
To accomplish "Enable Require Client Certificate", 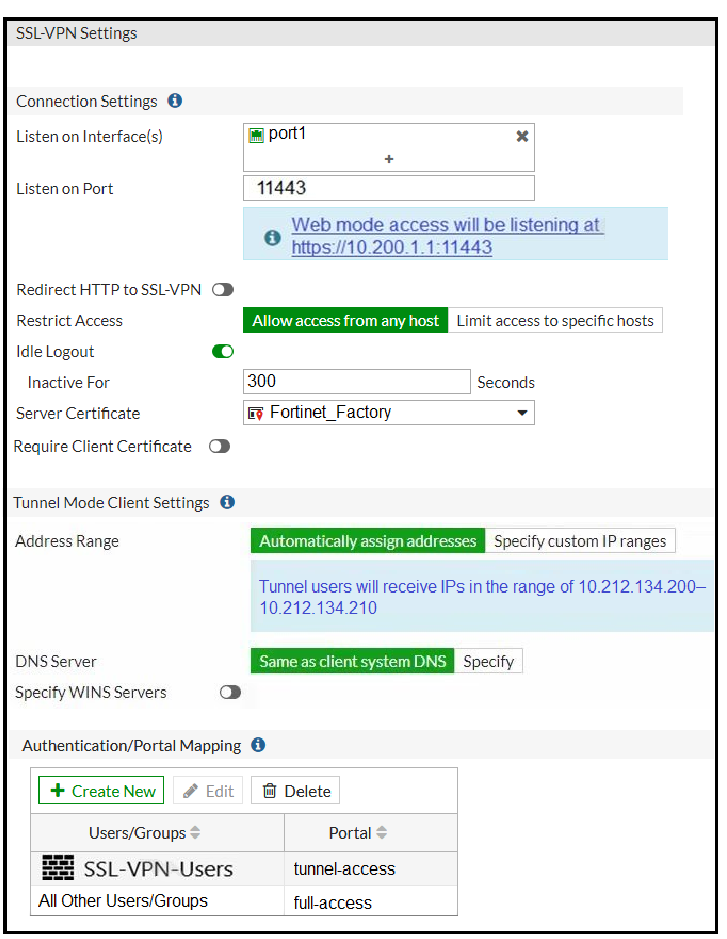I will tap(219, 447).
